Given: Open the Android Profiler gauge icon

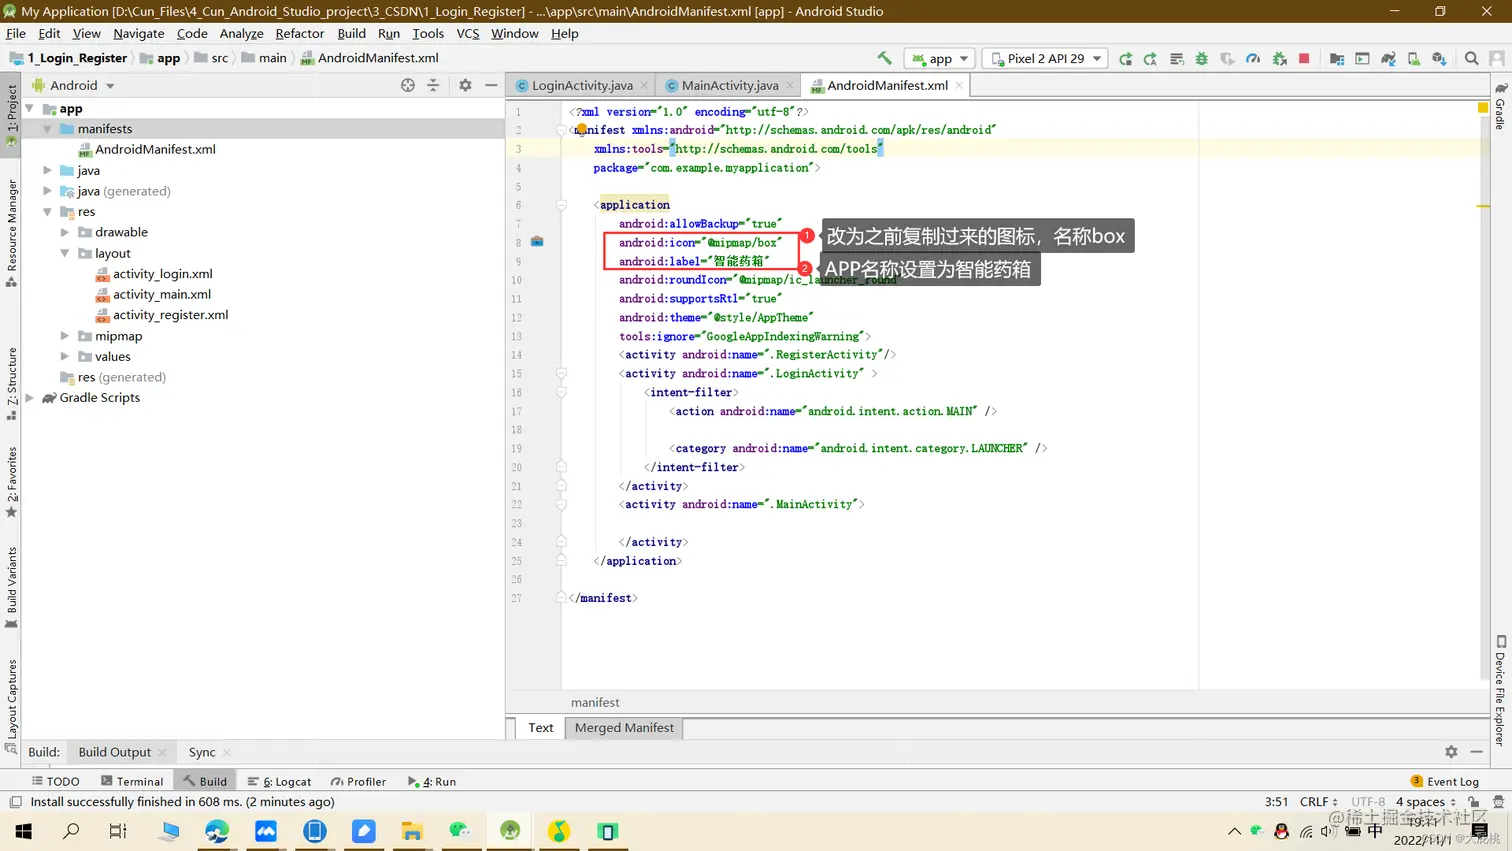Looking at the screenshot, I should [1253, 59].
